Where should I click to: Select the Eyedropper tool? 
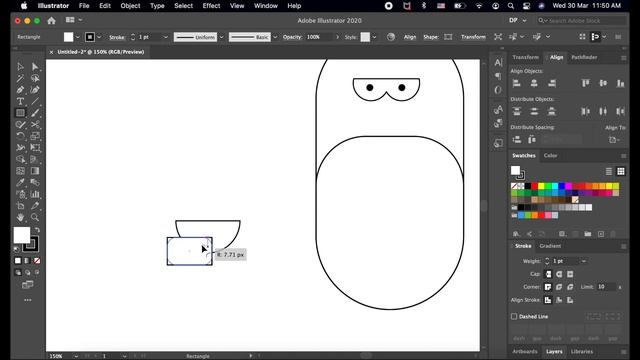tap(20, 182)
